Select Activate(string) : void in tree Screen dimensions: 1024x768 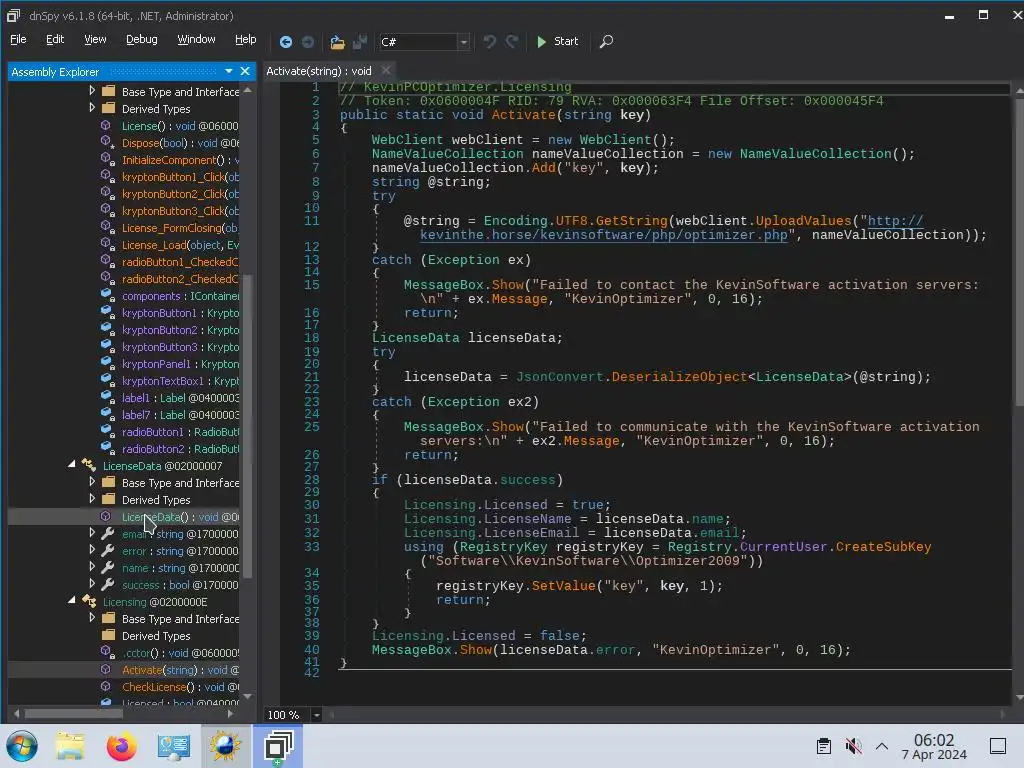click(x=180, y=670)
